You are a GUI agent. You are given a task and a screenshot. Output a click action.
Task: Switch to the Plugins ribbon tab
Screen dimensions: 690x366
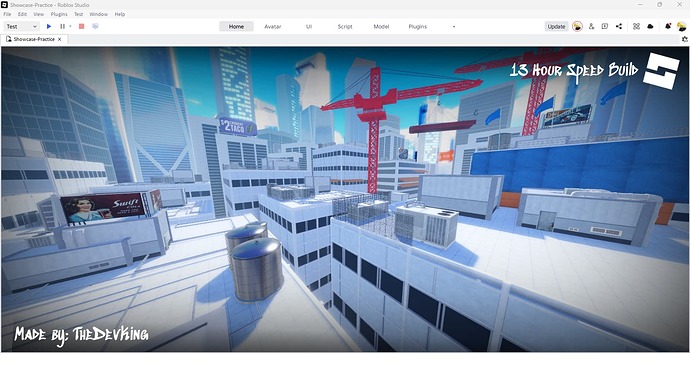tap(418, 26)
